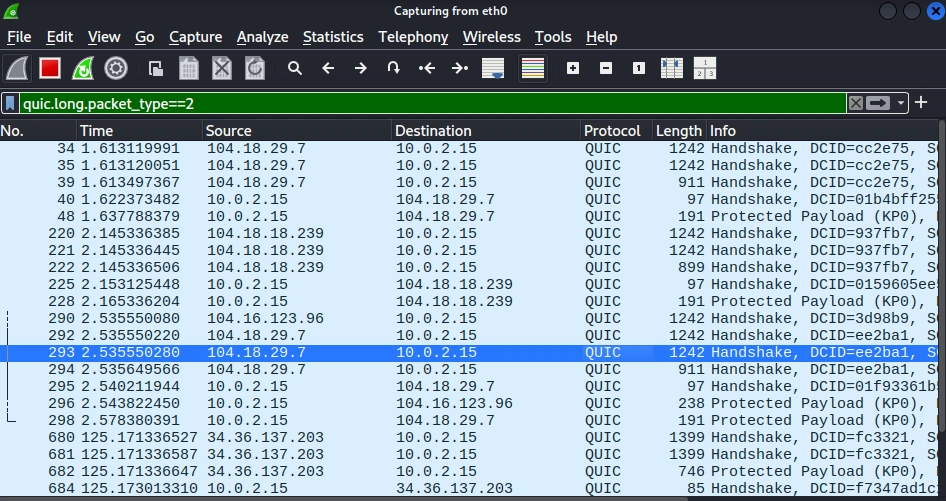Open the Wireless menu
This screenshot has height=501, width=946.
coord(492,37)
